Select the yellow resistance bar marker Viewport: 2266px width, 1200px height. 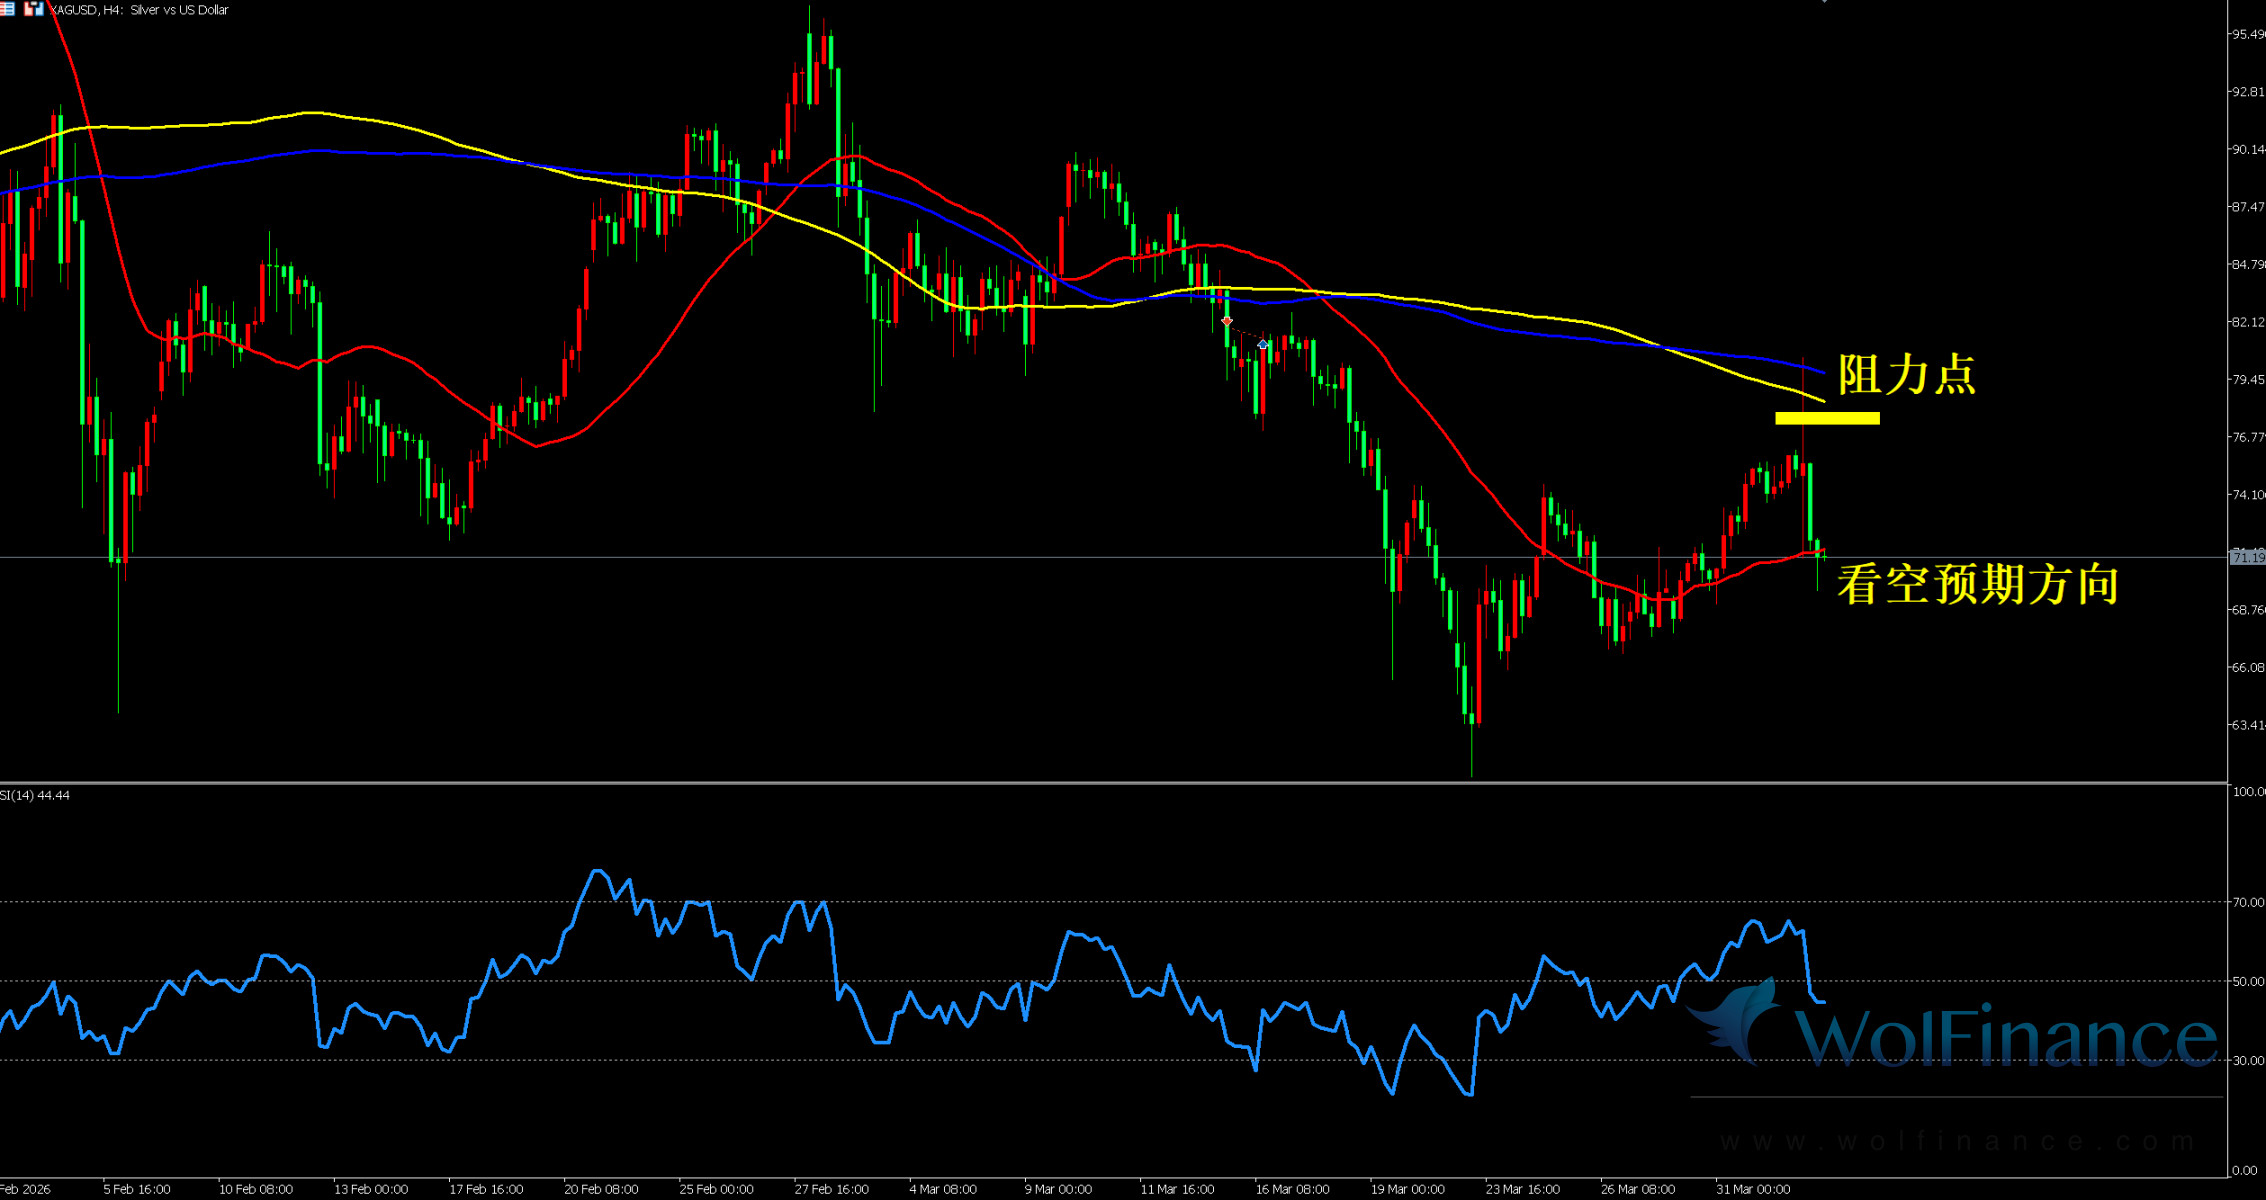click(x=1827, y=418)
